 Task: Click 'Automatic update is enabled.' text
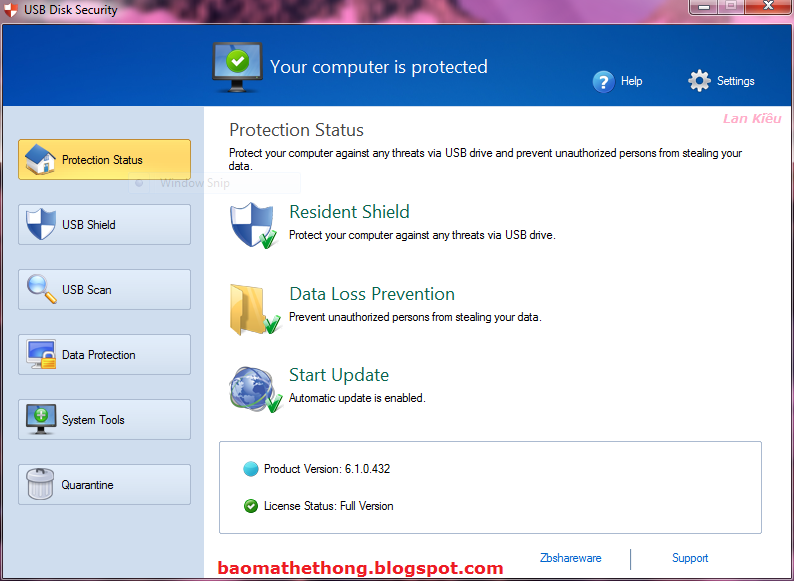tap(357, 398)
